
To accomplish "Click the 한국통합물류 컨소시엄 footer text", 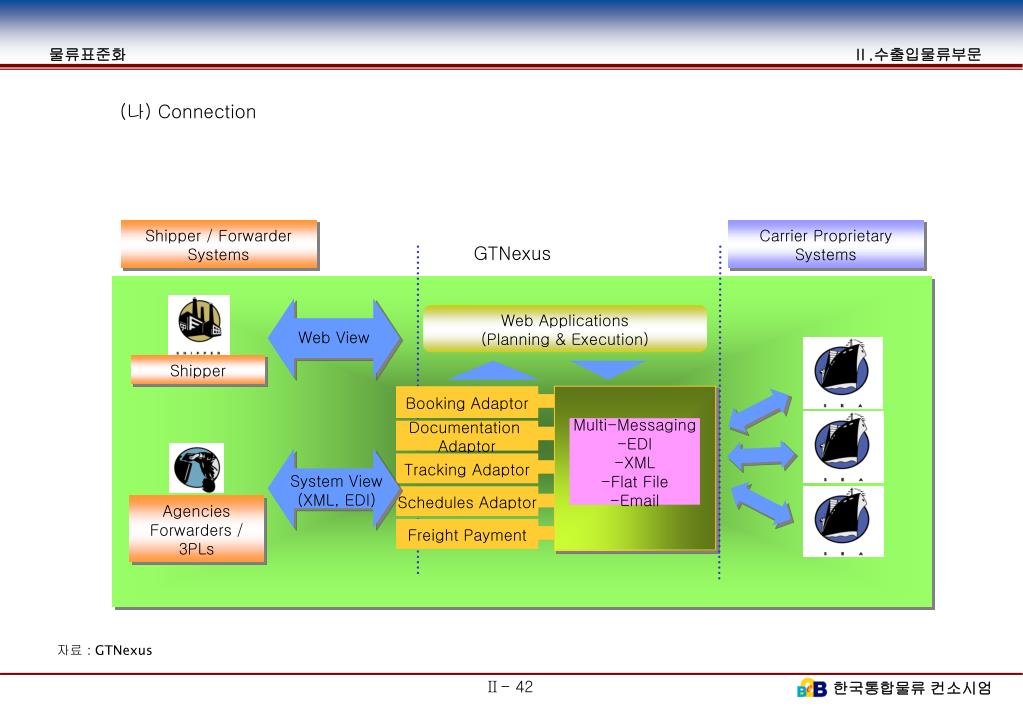I will (x=913, y=688).
